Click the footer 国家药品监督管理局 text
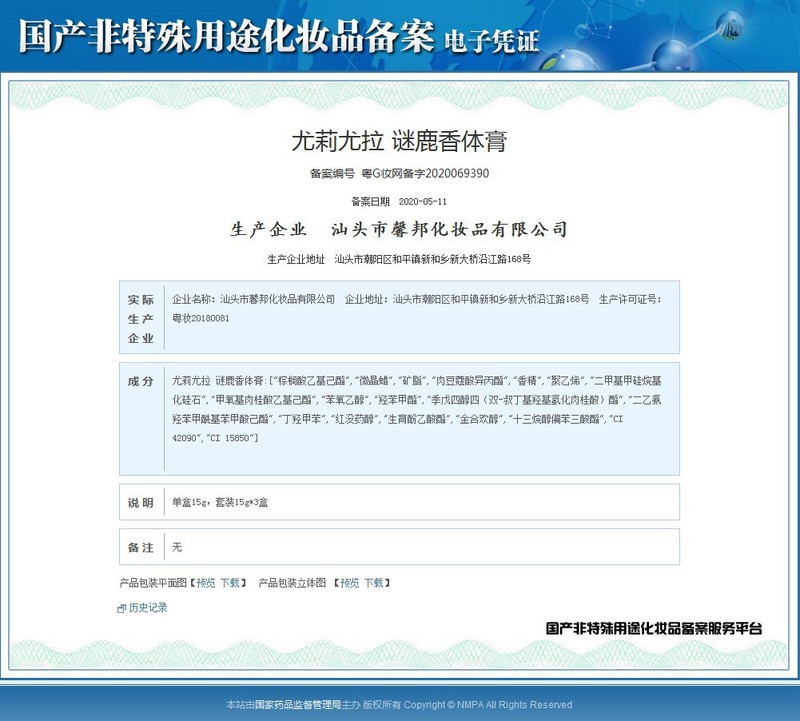 click(x=298, y=705)
